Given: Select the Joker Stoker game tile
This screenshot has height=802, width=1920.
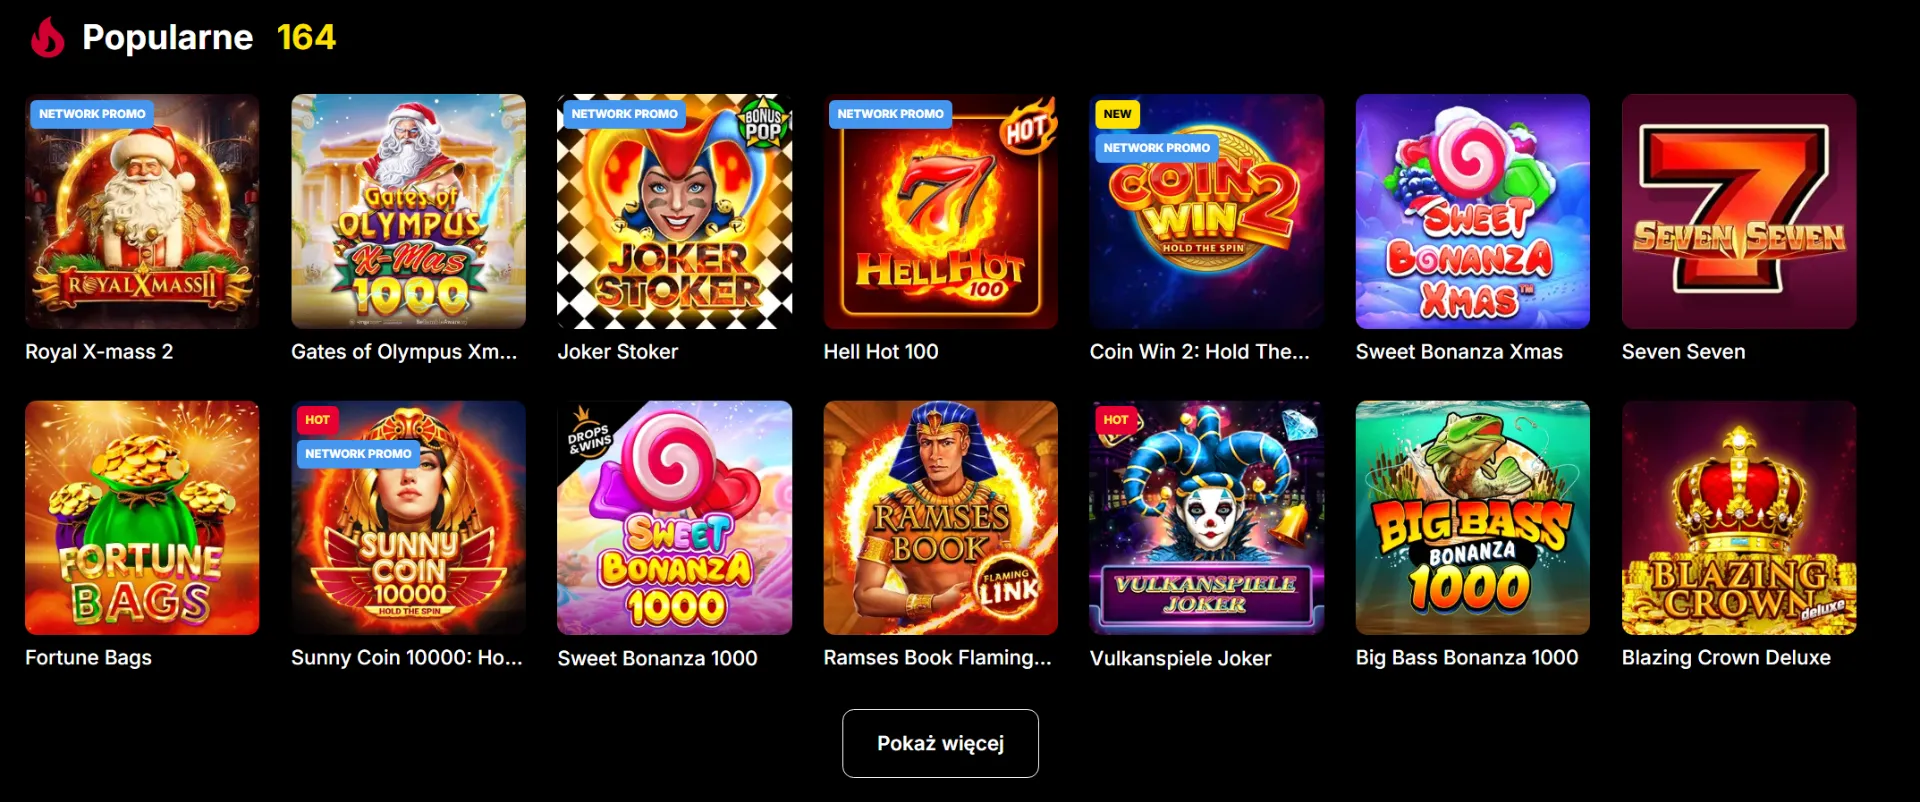Looking at the screenshot, I should [674, 212].
